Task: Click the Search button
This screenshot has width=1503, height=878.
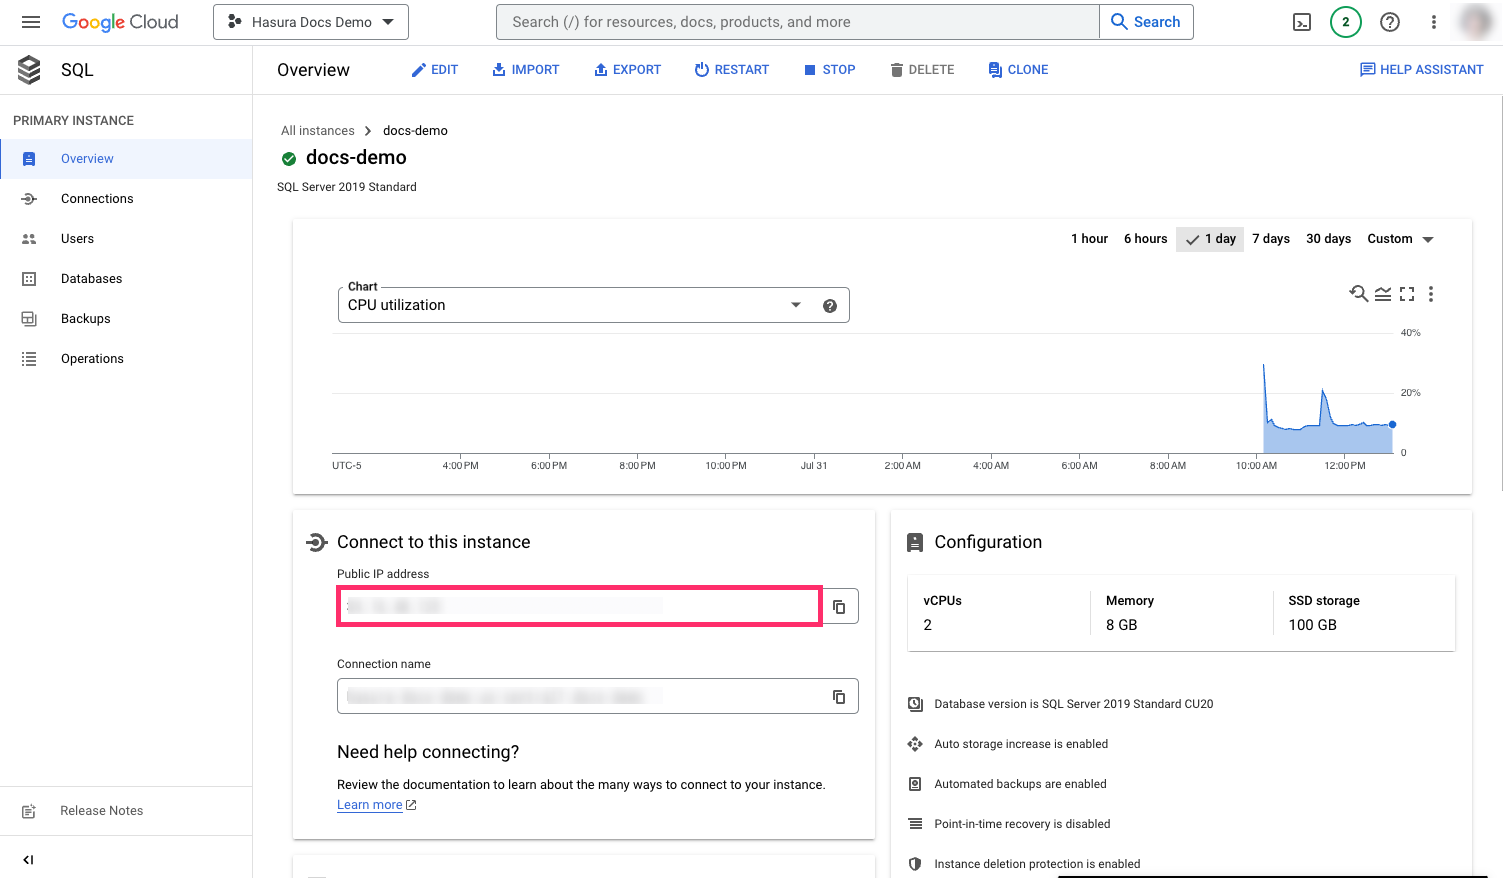Action: click(x=1146, y=22)
